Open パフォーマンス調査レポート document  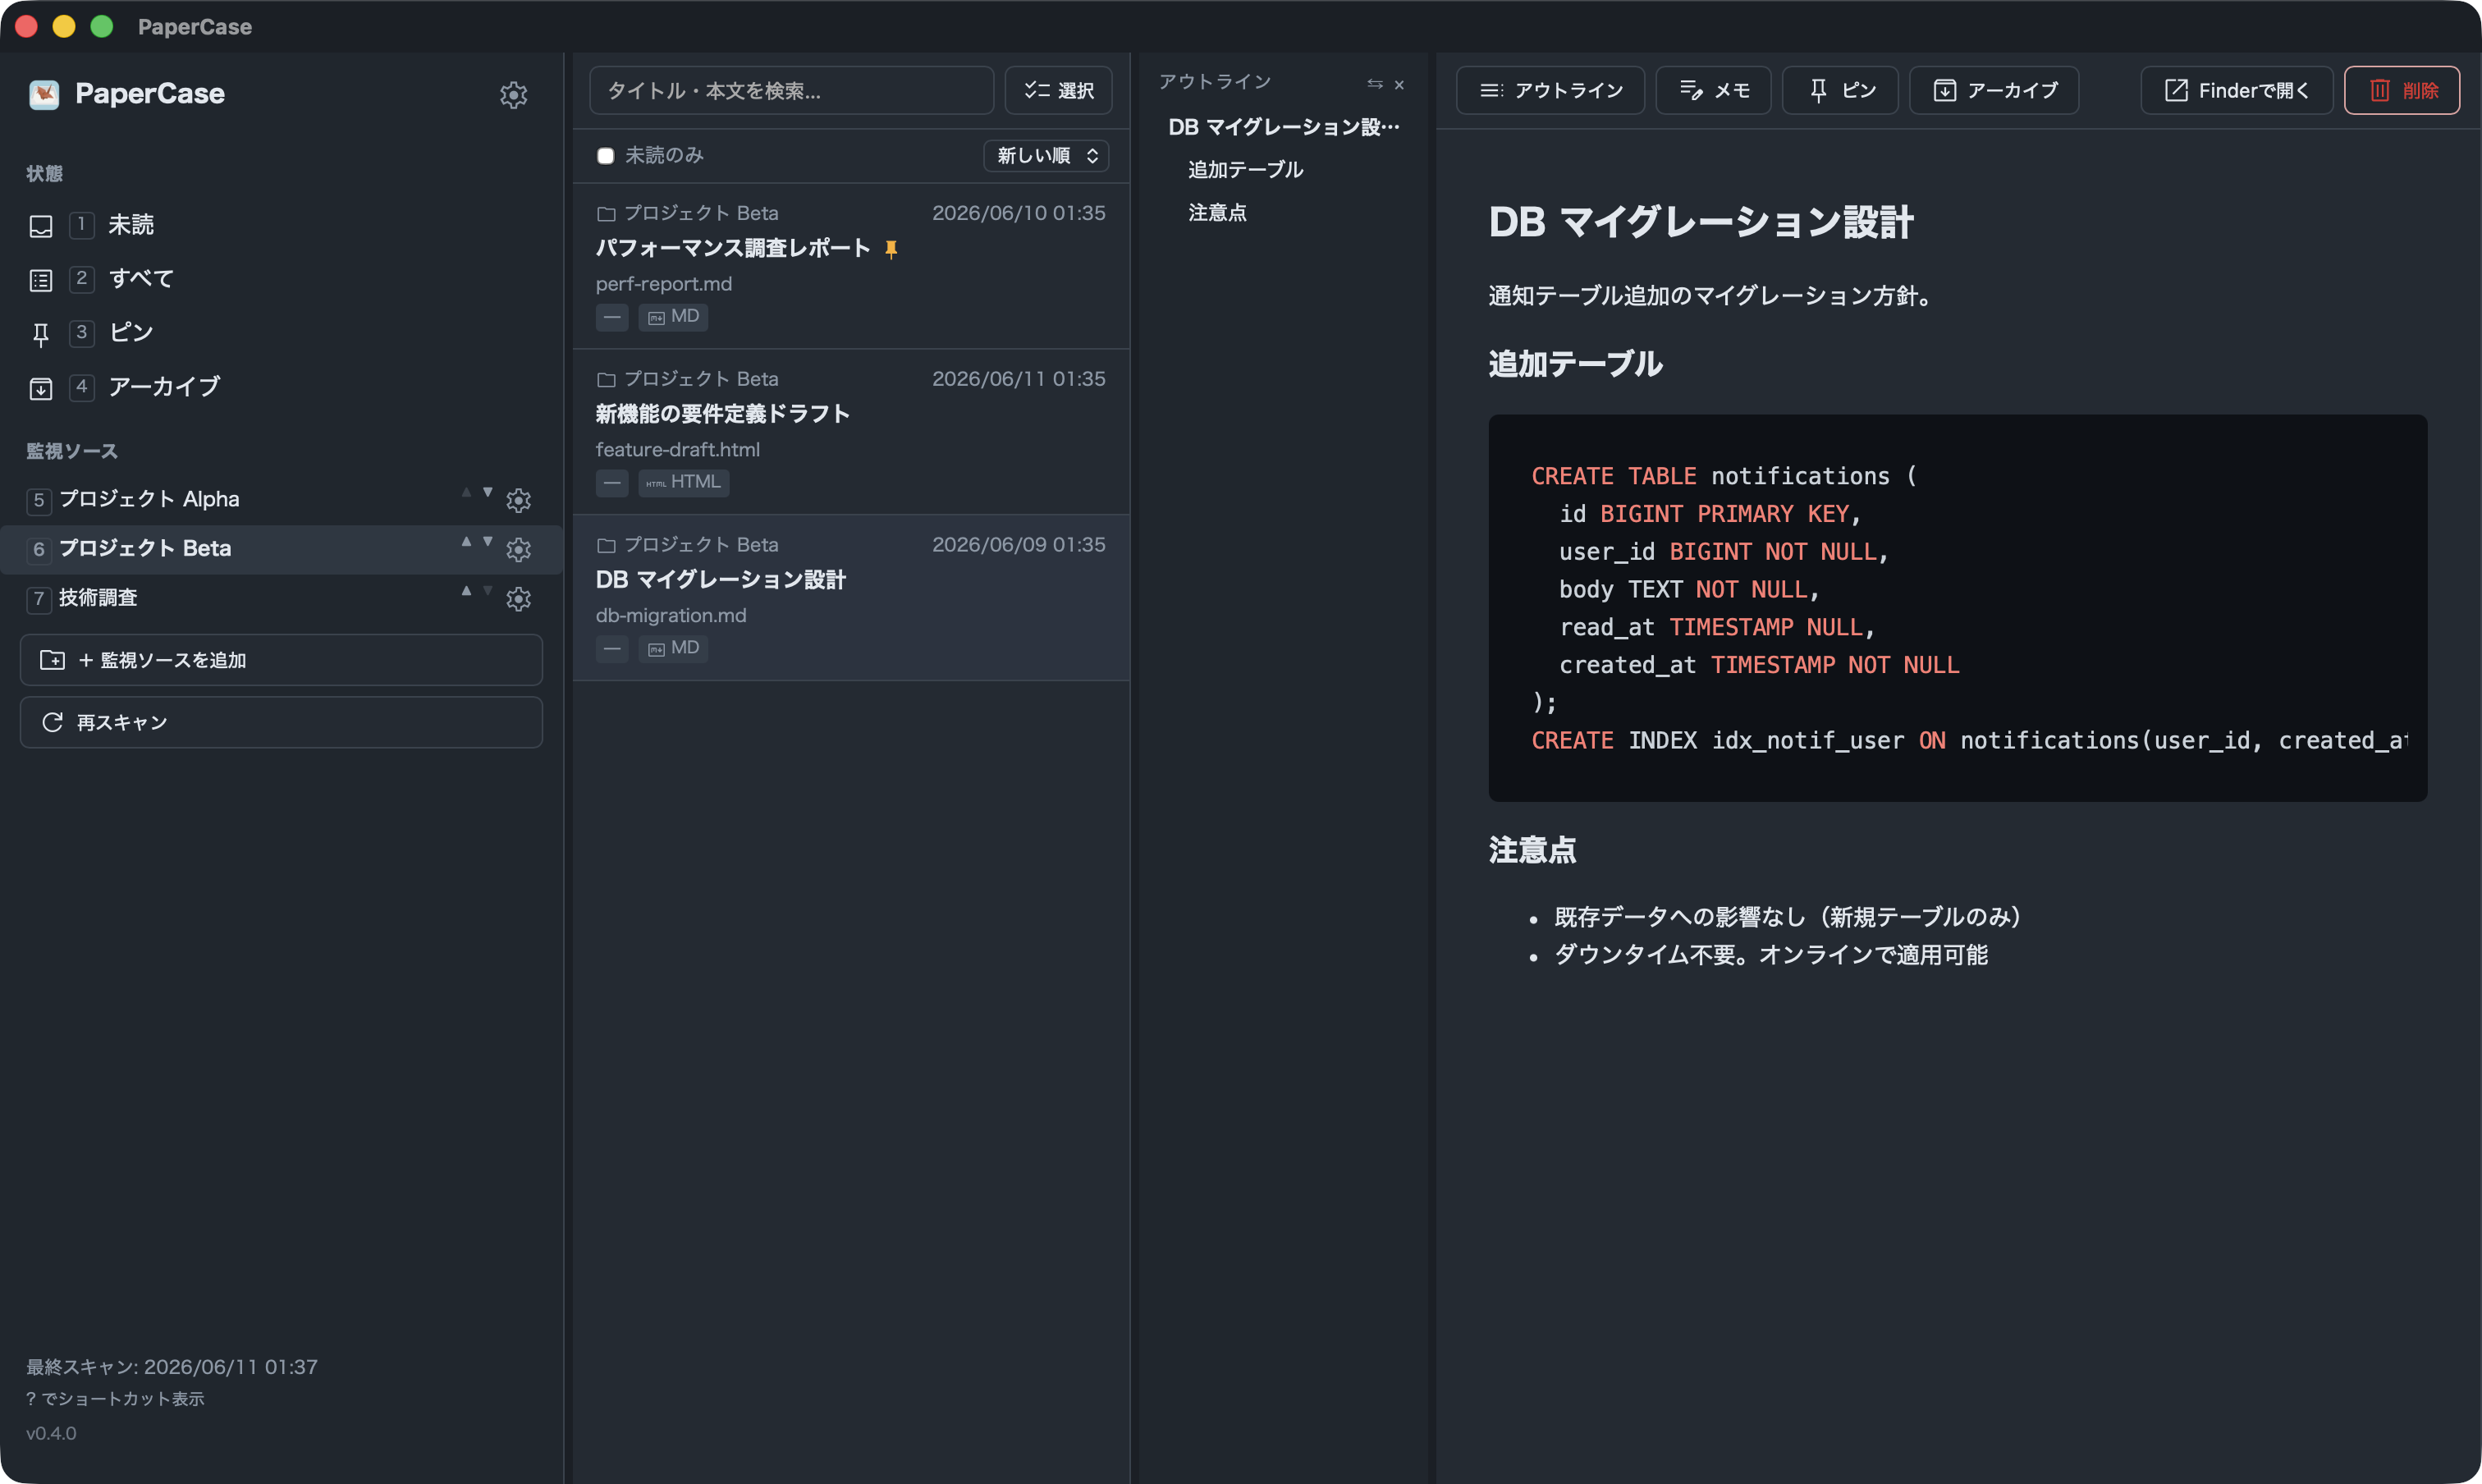[x=852, y=266]
